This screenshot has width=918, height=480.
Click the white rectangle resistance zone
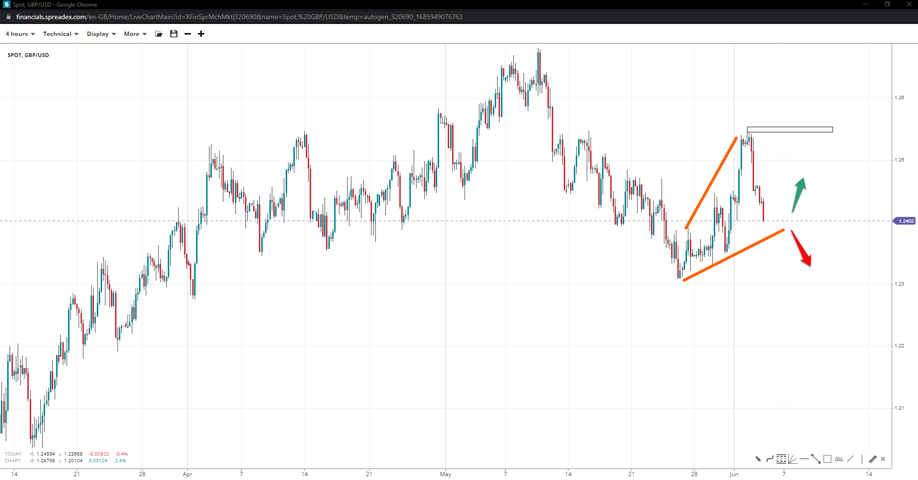pyautogui.click(x=789, y=129)
